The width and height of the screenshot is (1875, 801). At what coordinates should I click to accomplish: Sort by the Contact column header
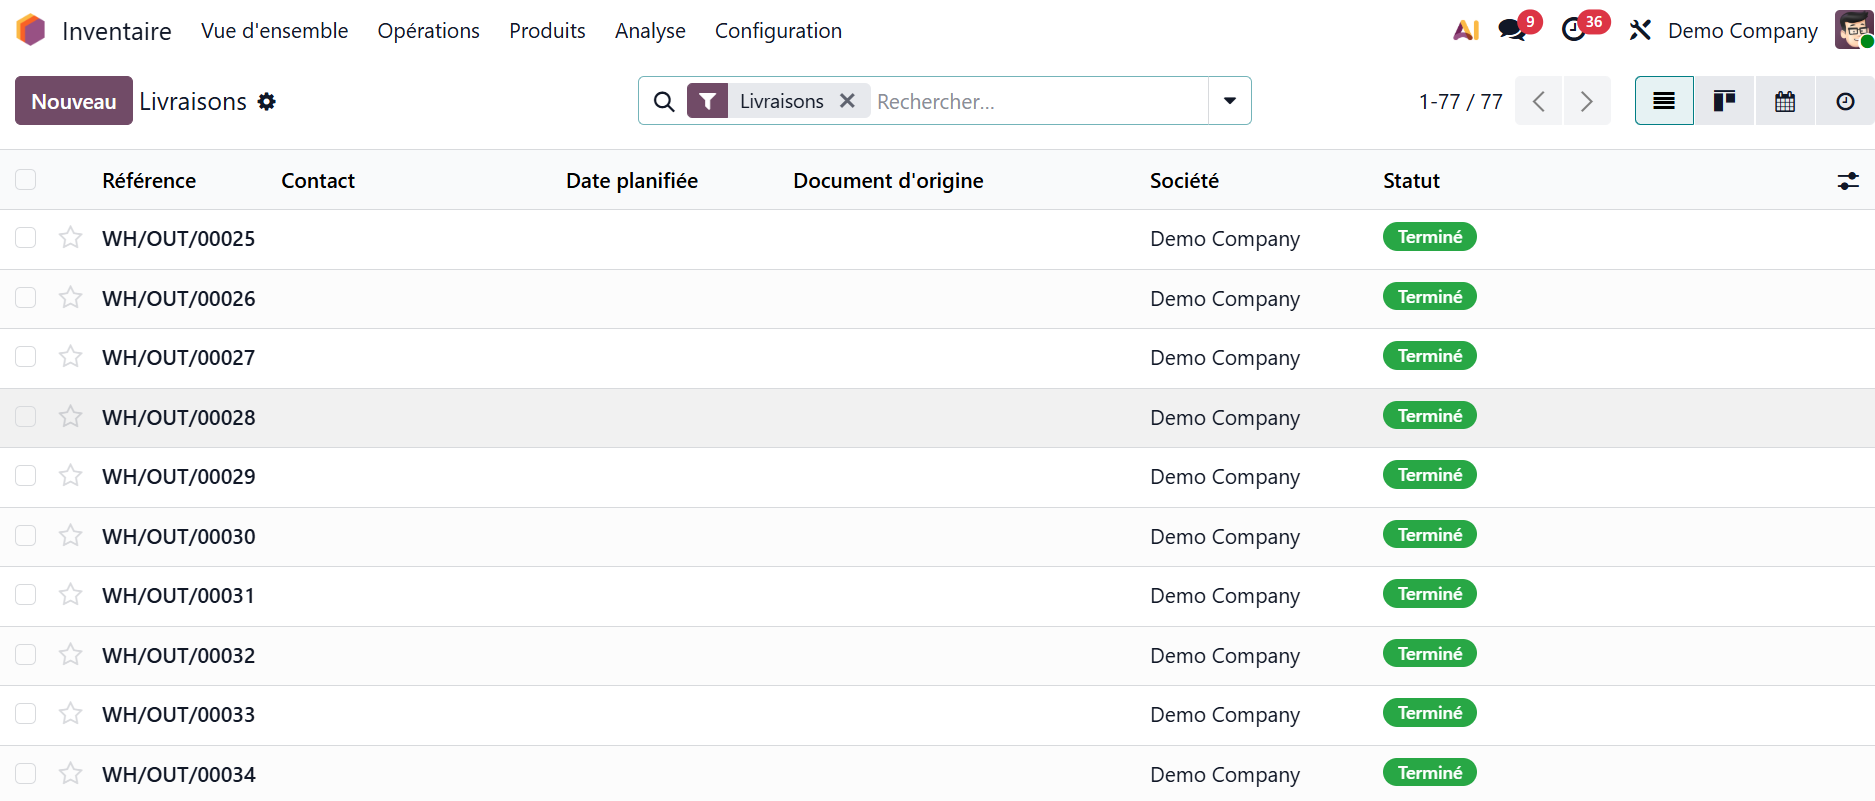[x=318, y=181]
